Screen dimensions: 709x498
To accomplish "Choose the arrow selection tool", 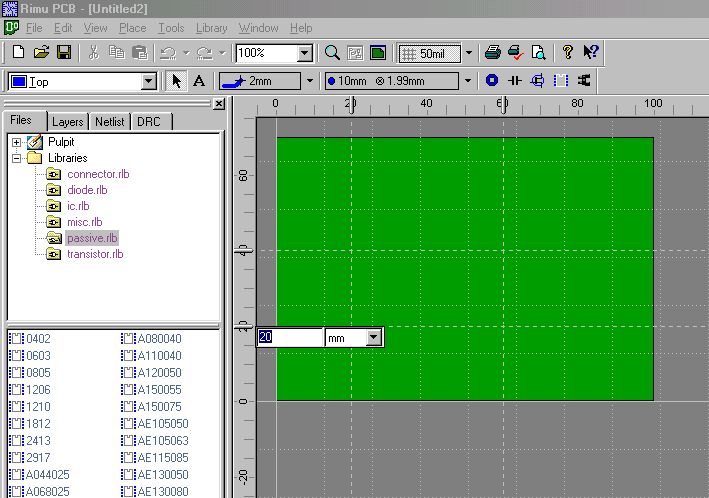I will click(x=176, y=81).
